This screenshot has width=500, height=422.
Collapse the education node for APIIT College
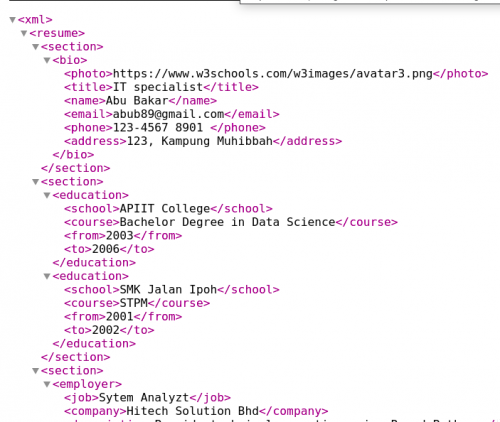pos(47,195)
